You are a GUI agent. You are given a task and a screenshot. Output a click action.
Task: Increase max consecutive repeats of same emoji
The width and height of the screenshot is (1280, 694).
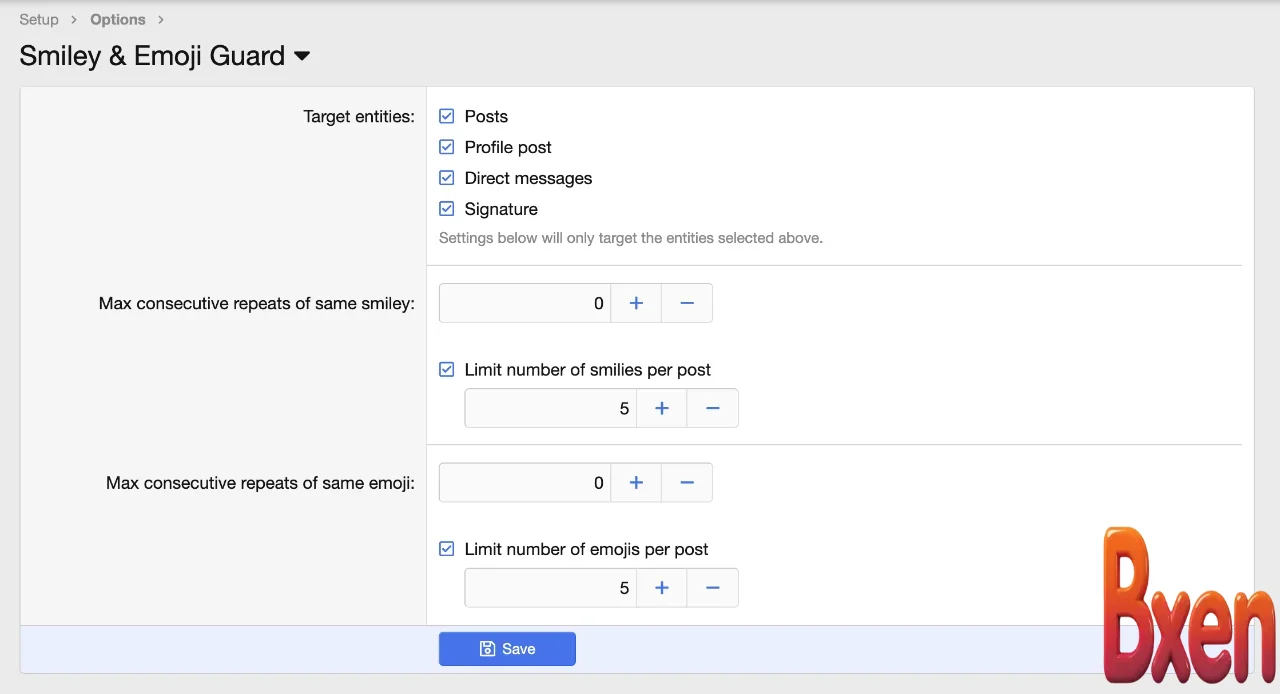[636, 483]
